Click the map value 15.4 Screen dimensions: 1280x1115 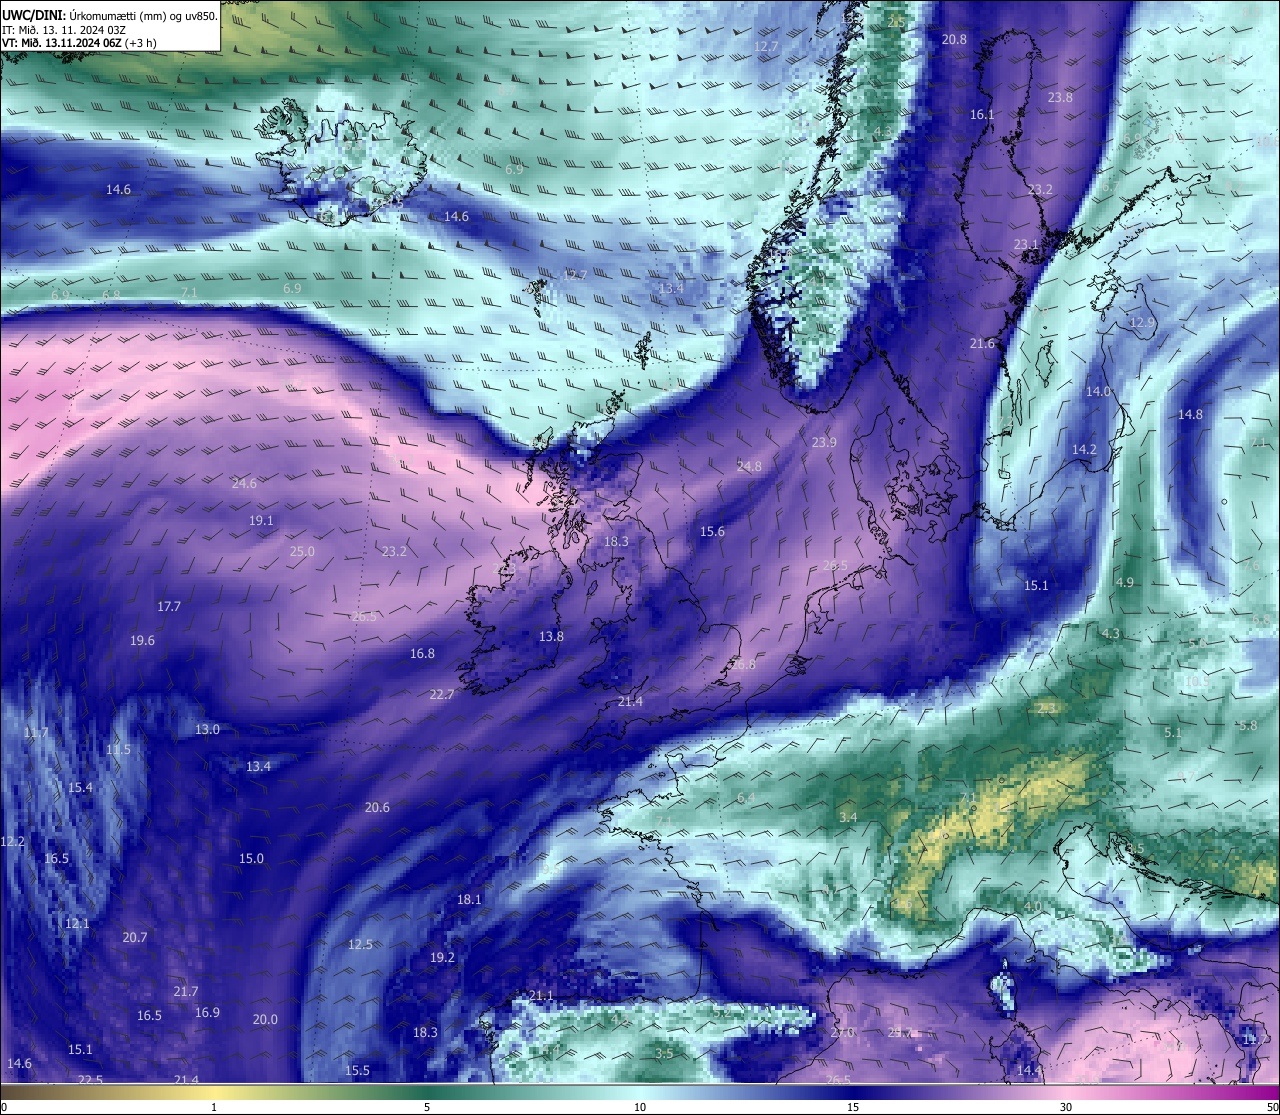pos(80,788)
